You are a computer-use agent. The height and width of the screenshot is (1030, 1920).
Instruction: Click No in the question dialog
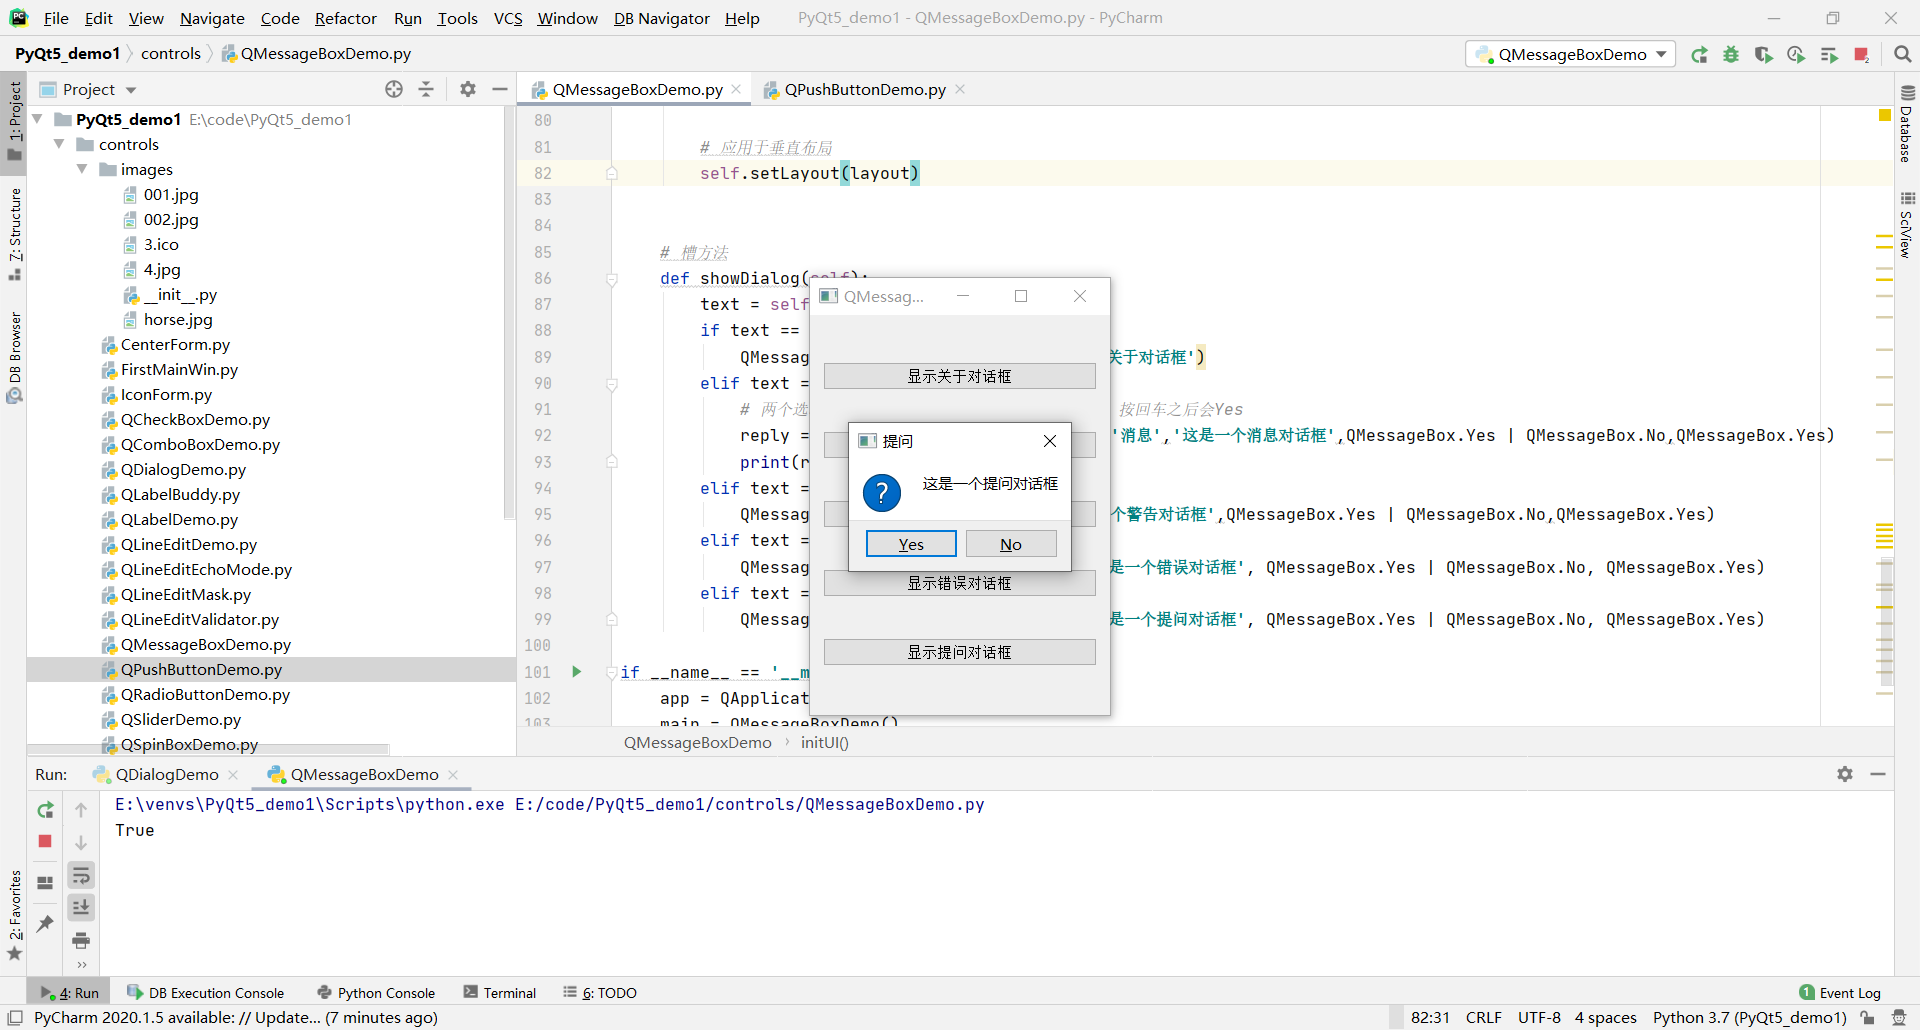point(1011,544)
